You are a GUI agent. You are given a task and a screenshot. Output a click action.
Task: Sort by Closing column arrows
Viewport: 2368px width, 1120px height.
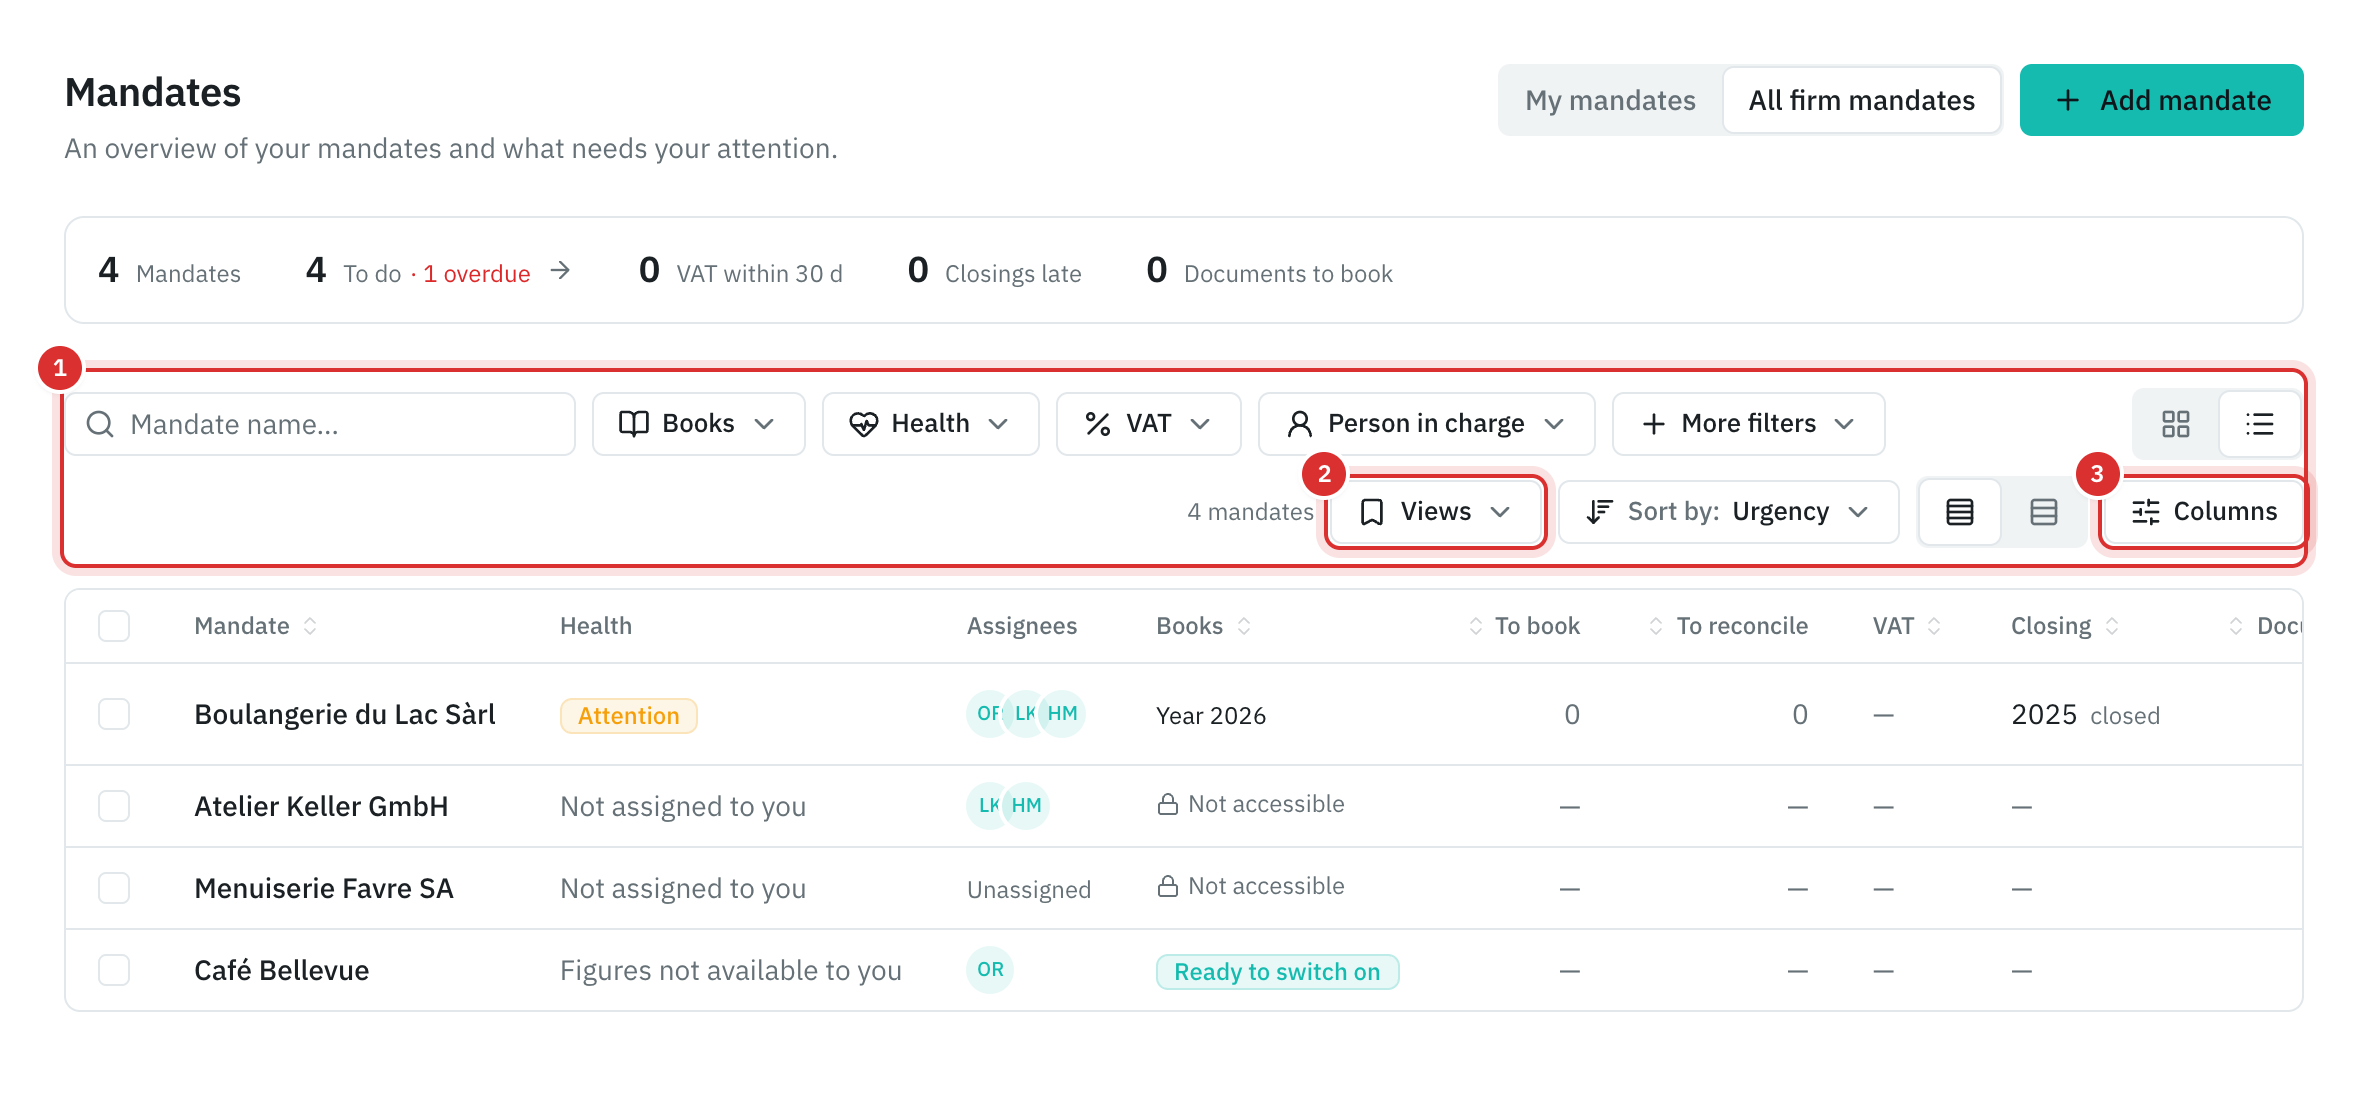point(2112,626)
